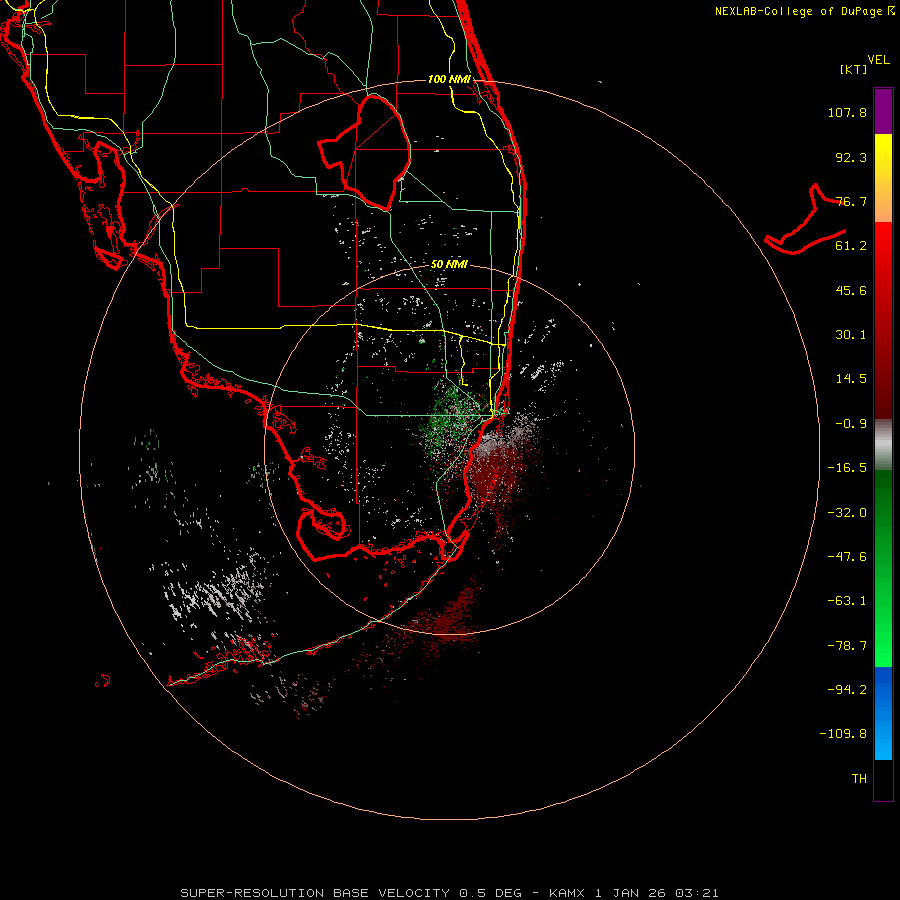Click the 76.7 velocity scale value
This screenshot has height=900, width=900.
pyautogui.click(x=851, y=201)
